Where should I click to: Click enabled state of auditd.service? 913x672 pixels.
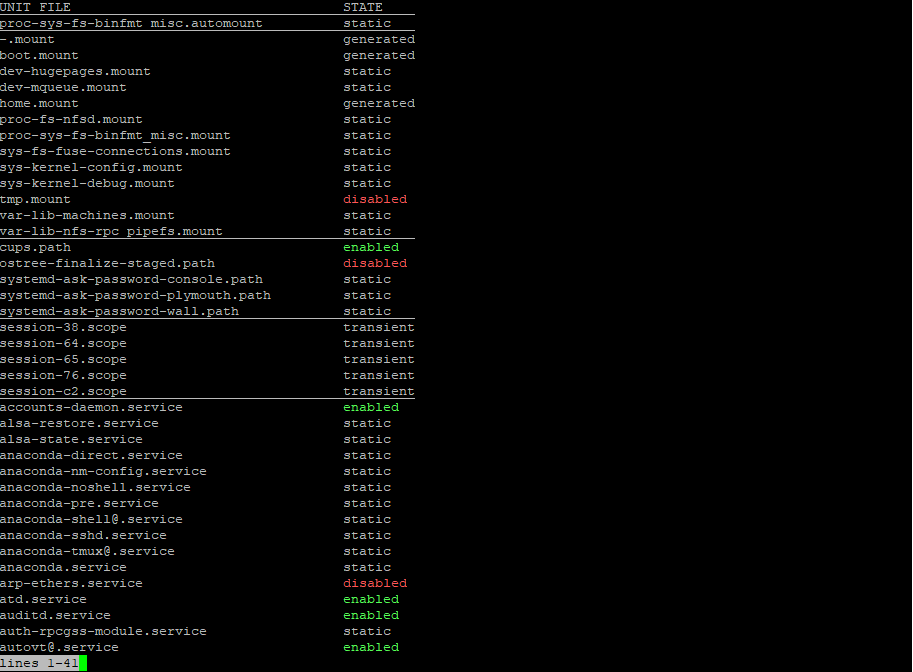click(x=371, y=616)
